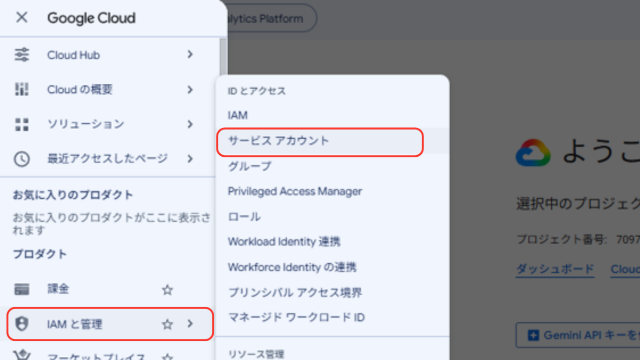
Task: Click the IAM と管理 shield icon
Action: pyautogui.click(x=22, y=324)
